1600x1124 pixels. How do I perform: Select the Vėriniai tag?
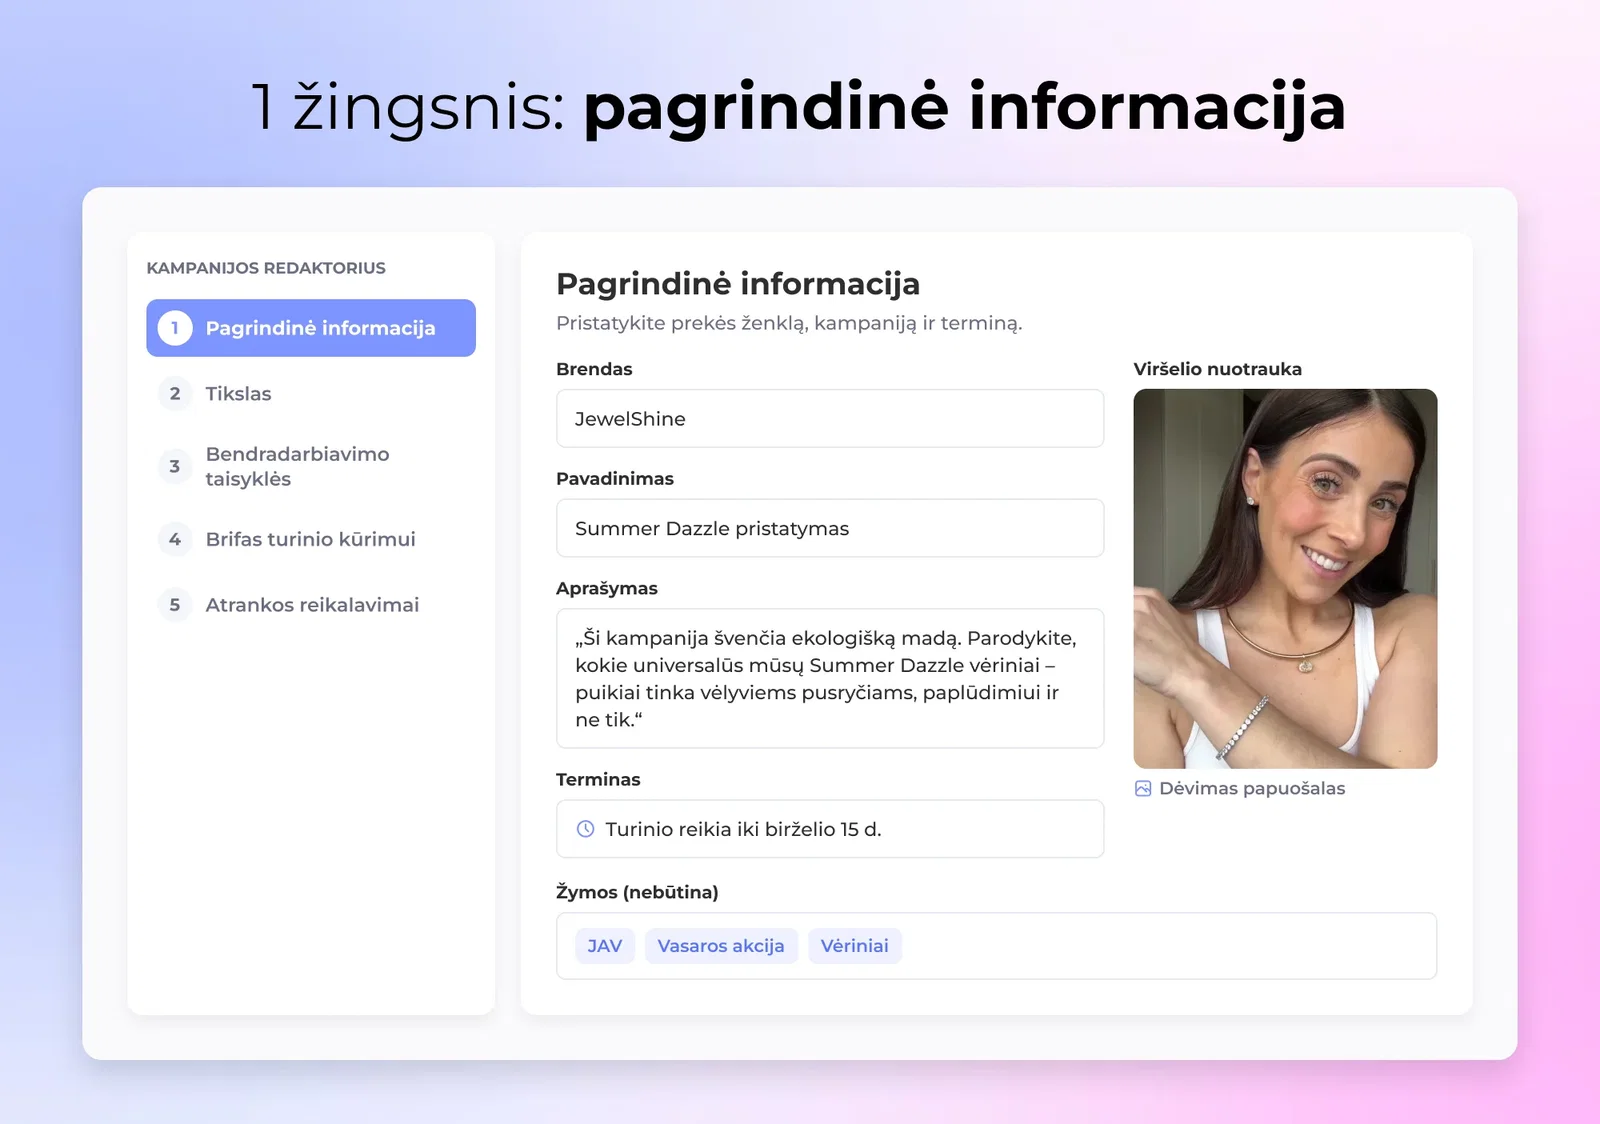[855, 946]
